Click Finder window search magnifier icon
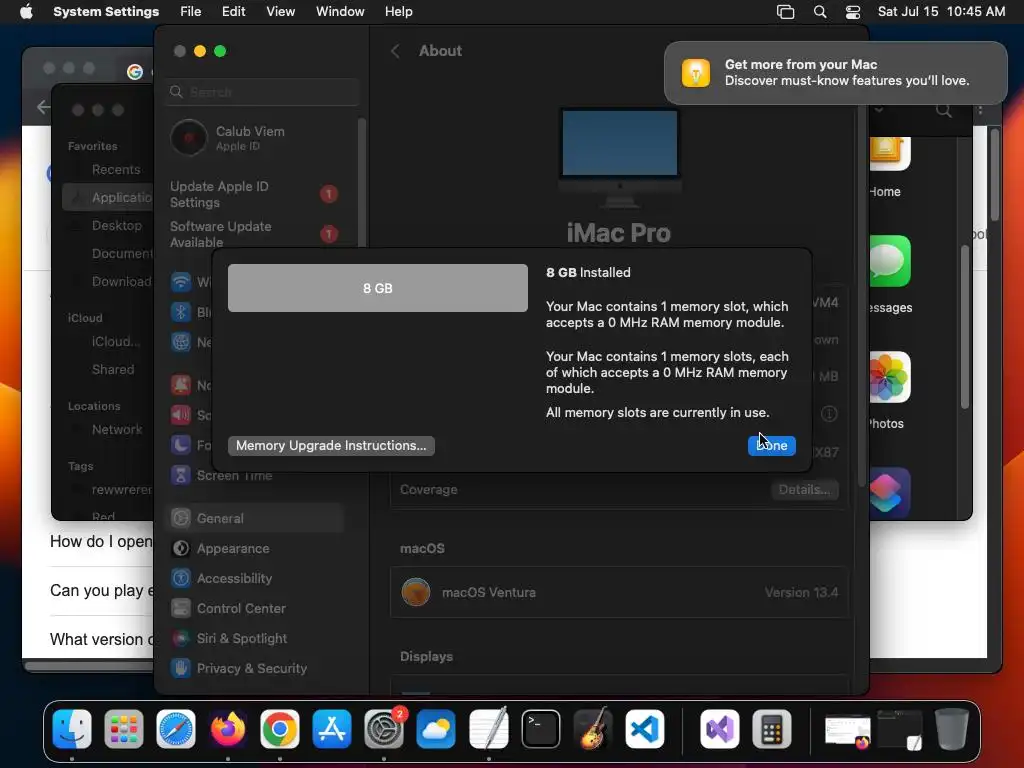This screenshot has width=1024, height=768. click(944, 110)
